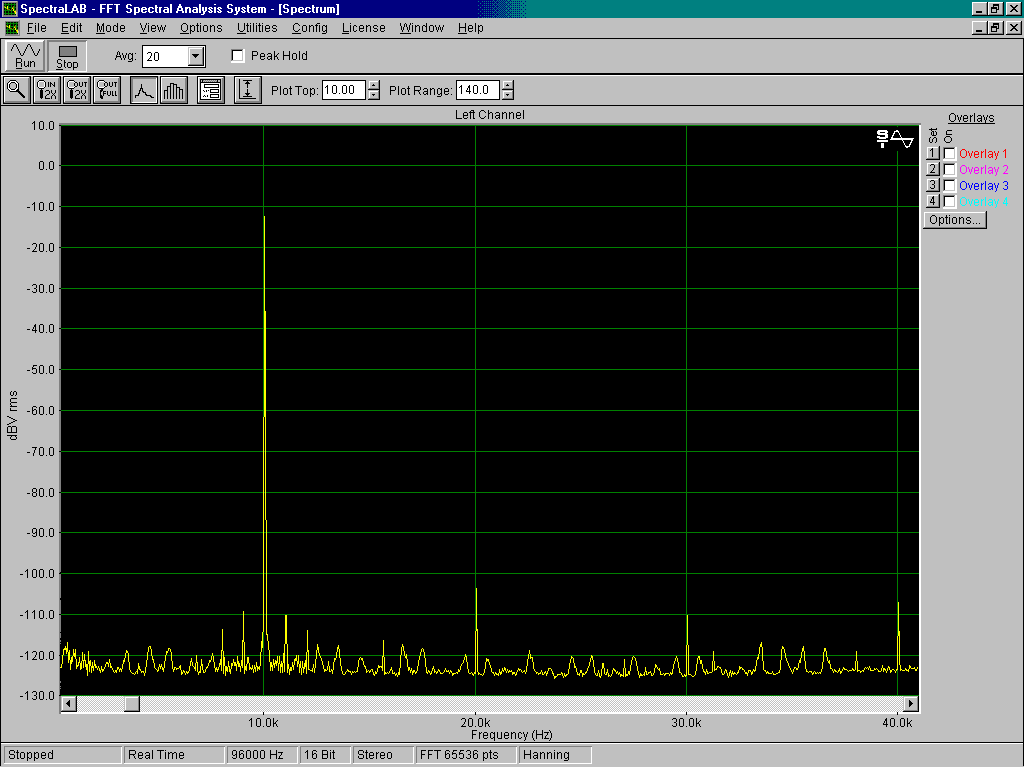Open the File menu
Viewport: 1024px width, 768px height.
click(36, 28)
